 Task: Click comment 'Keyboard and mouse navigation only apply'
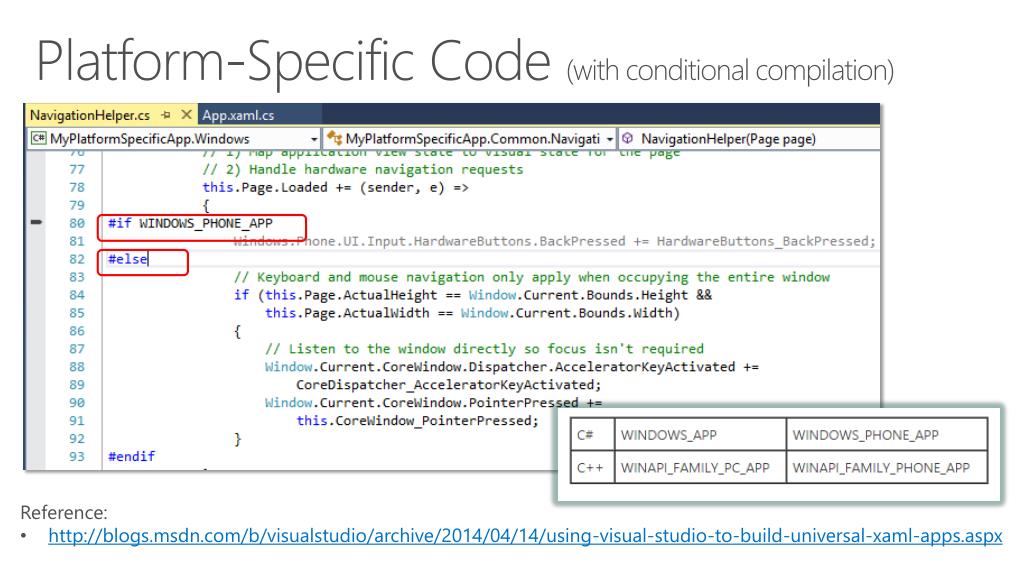[x=532, y=277]
